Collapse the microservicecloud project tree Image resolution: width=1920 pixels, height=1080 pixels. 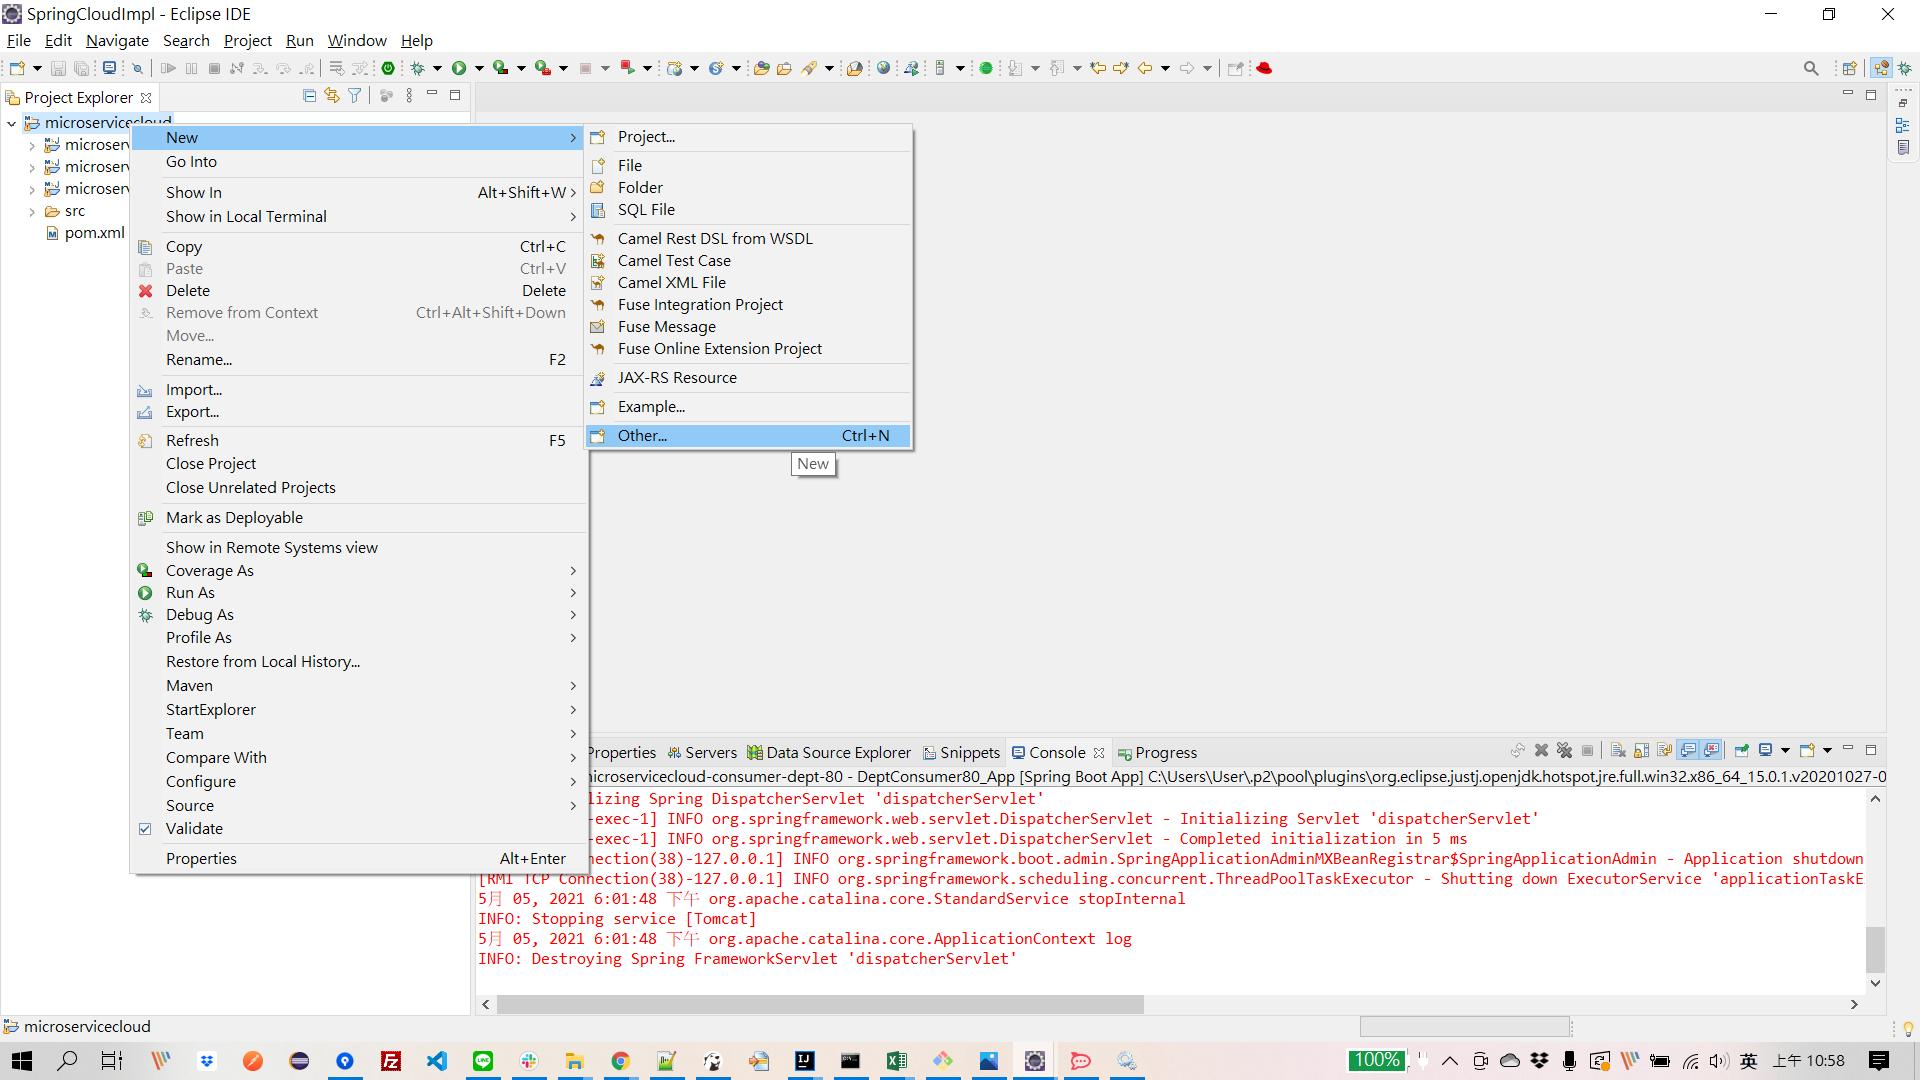pos(11,123)
